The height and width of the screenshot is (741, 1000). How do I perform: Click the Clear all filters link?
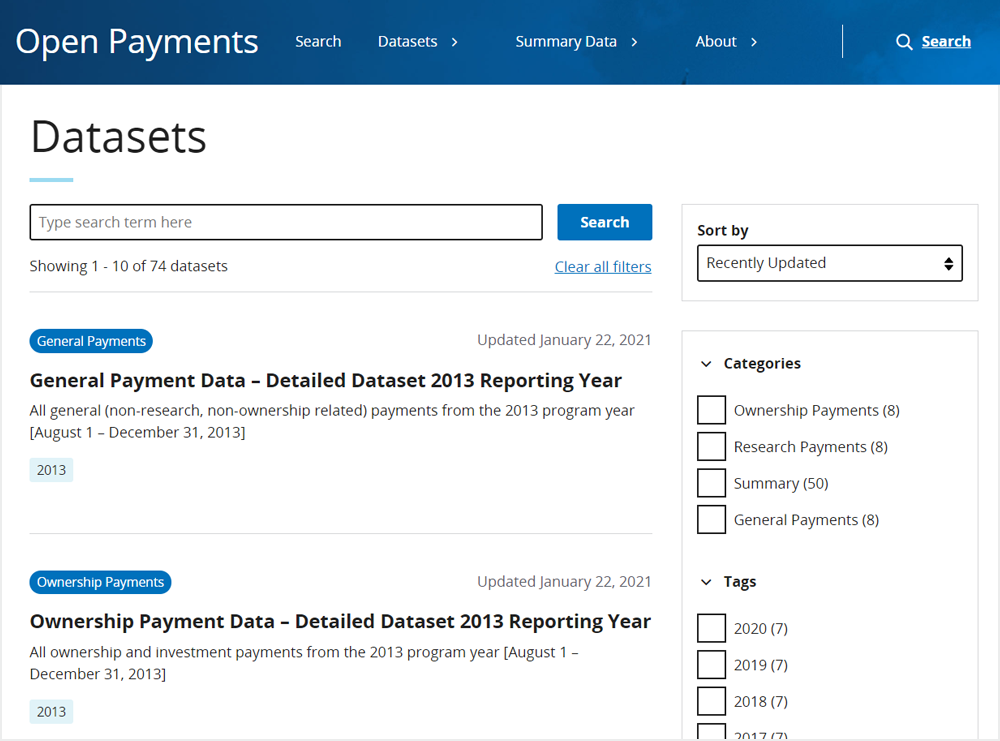[x=603, y=267]
